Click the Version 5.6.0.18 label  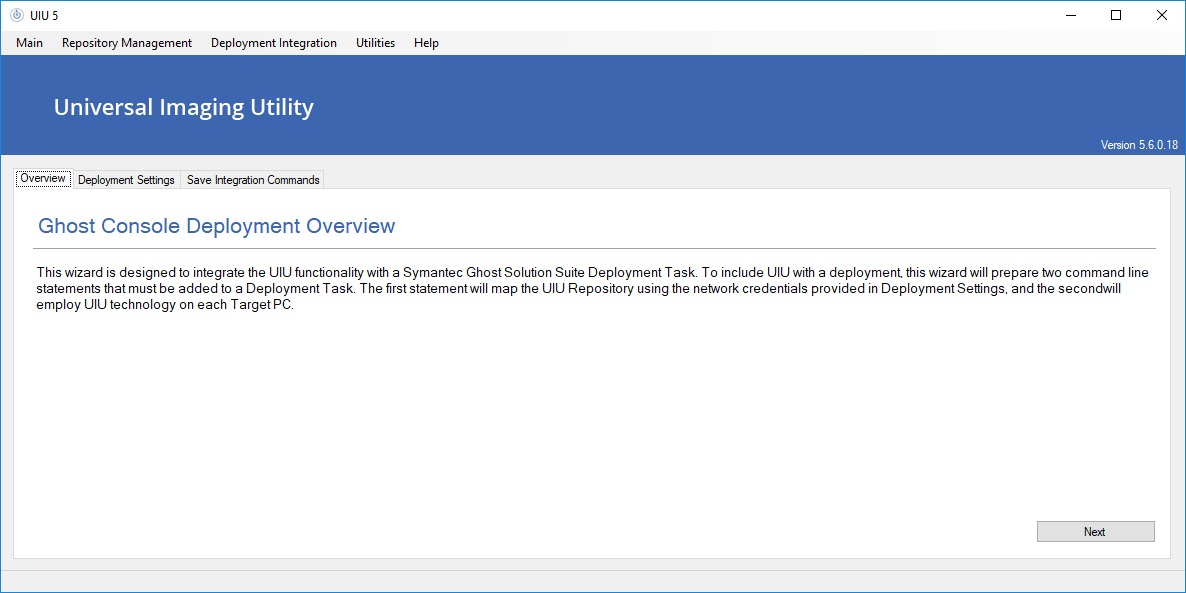(1139, 145)
